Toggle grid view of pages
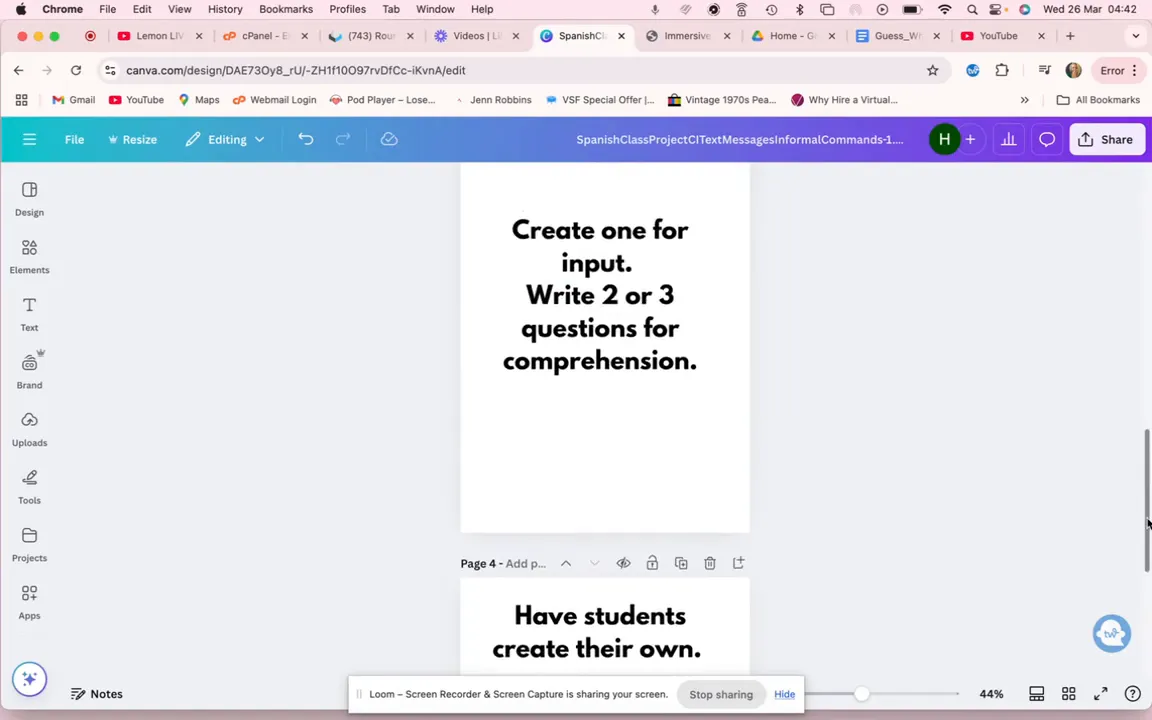 [1068, 694]
